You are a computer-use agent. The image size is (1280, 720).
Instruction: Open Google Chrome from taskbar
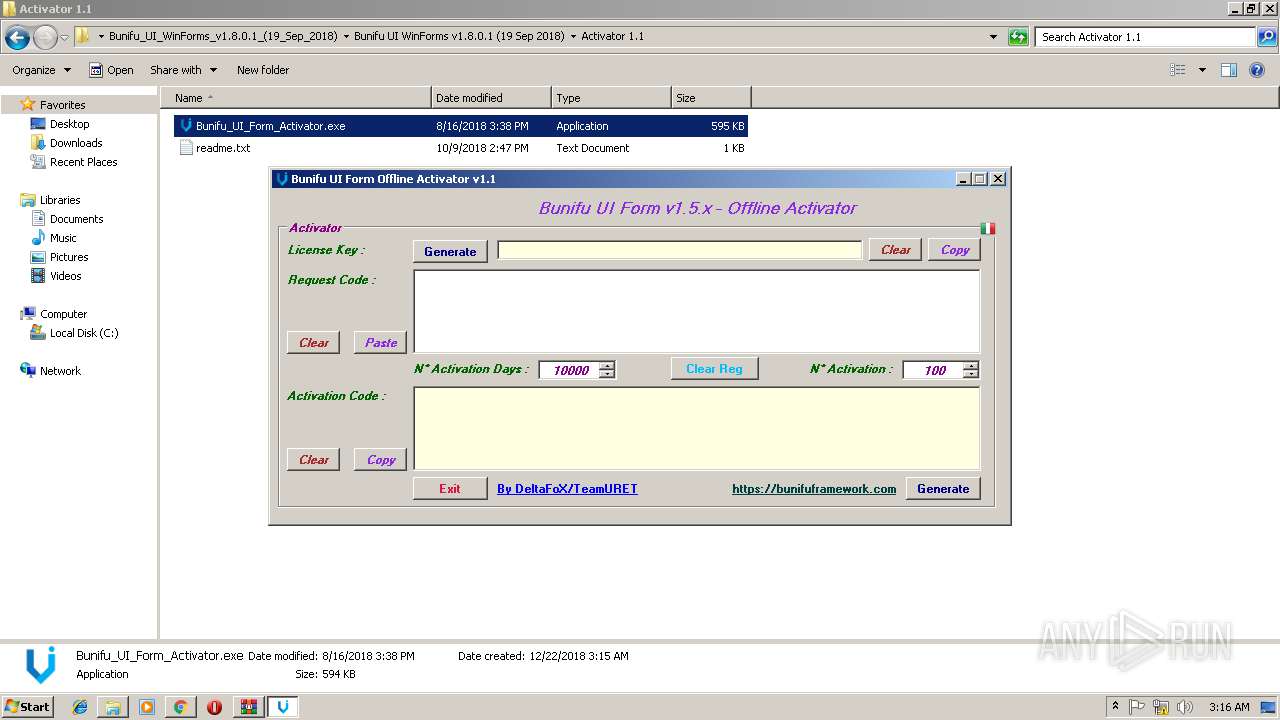[181, 707]
